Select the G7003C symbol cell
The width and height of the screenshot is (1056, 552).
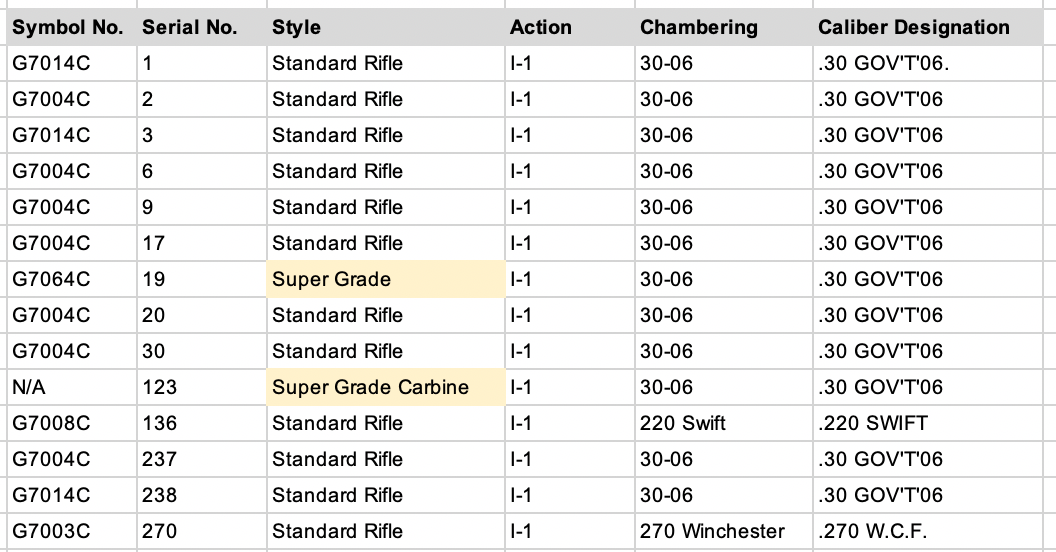[71, 531]
